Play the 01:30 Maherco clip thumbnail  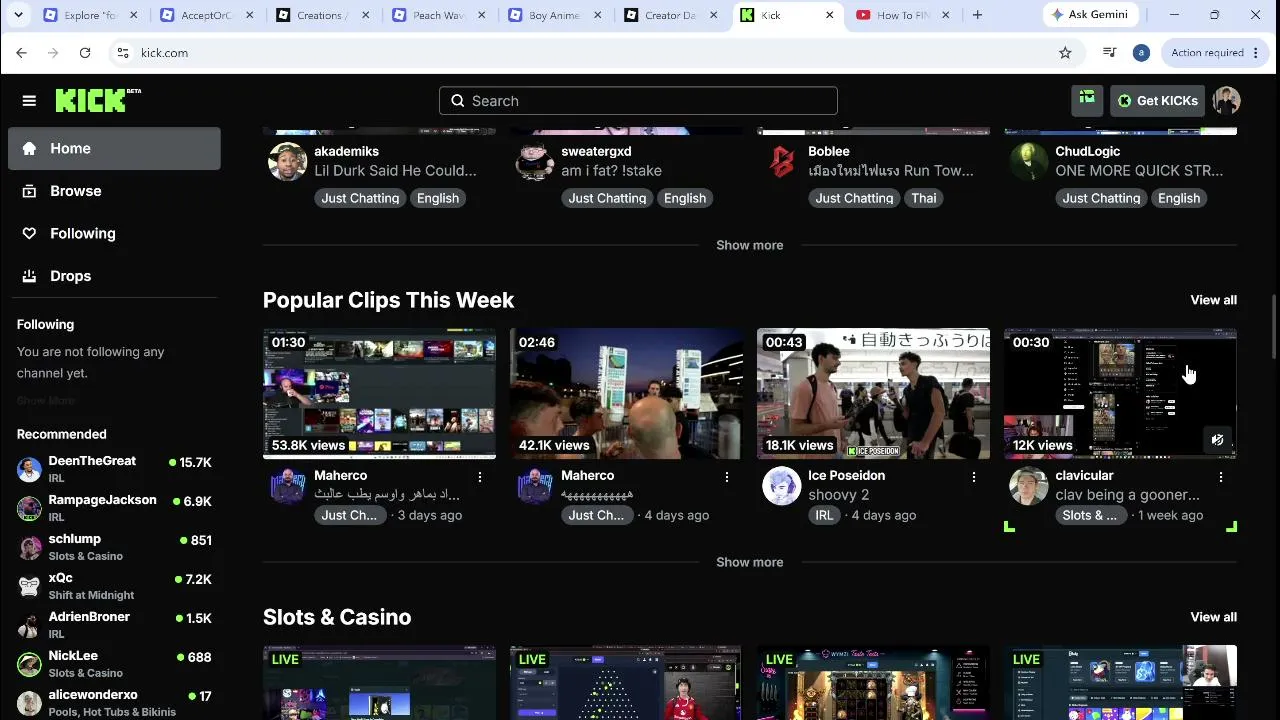(x=379, y=394)
